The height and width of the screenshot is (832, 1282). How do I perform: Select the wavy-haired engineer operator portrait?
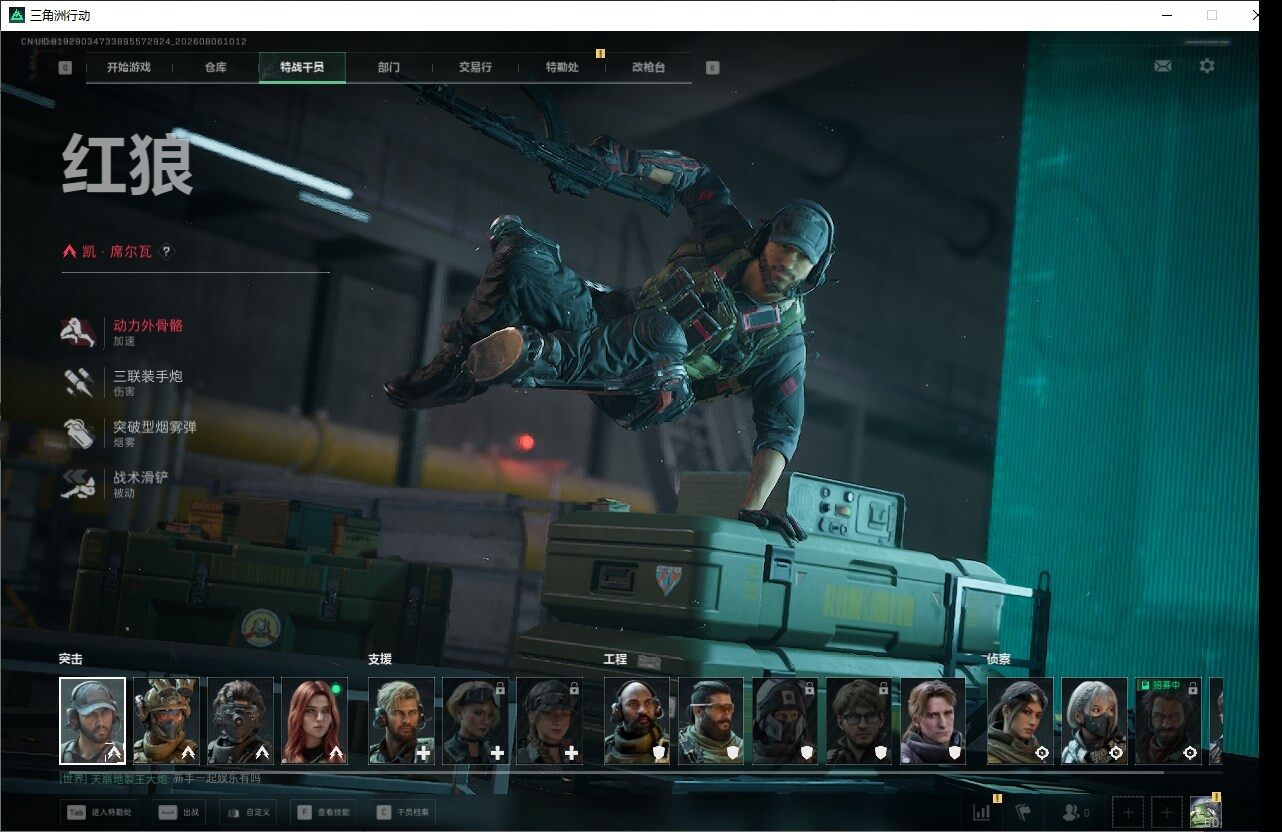[x=933, y=721]
